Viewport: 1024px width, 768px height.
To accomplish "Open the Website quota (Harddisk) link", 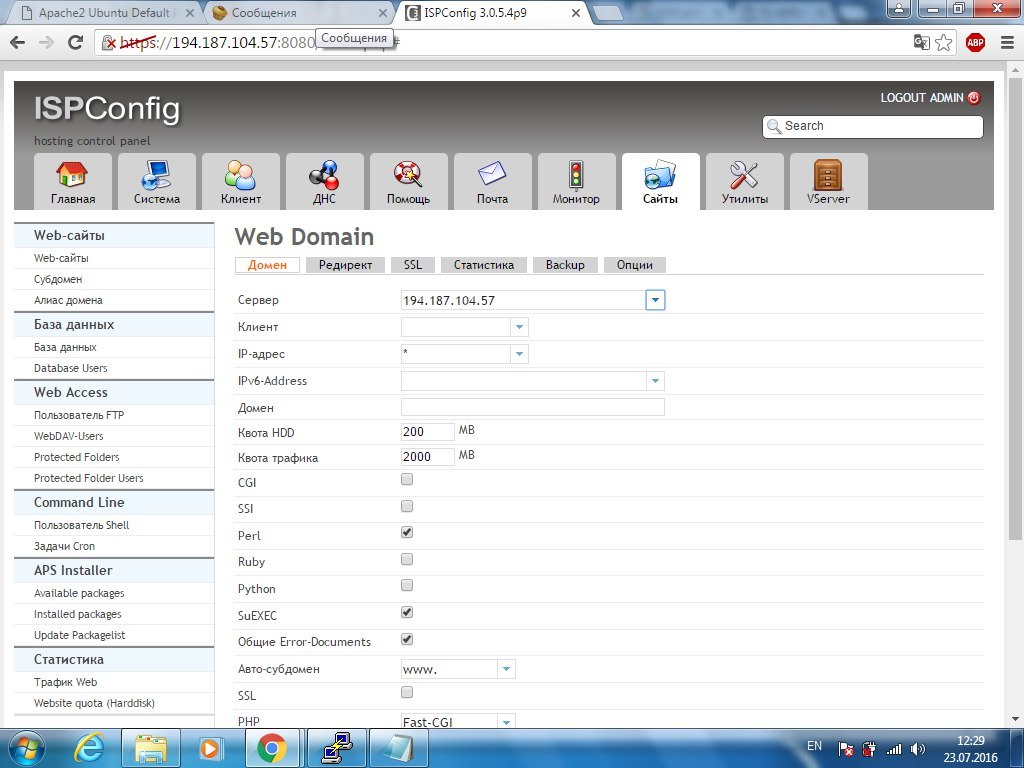I will tap(94, 703).
